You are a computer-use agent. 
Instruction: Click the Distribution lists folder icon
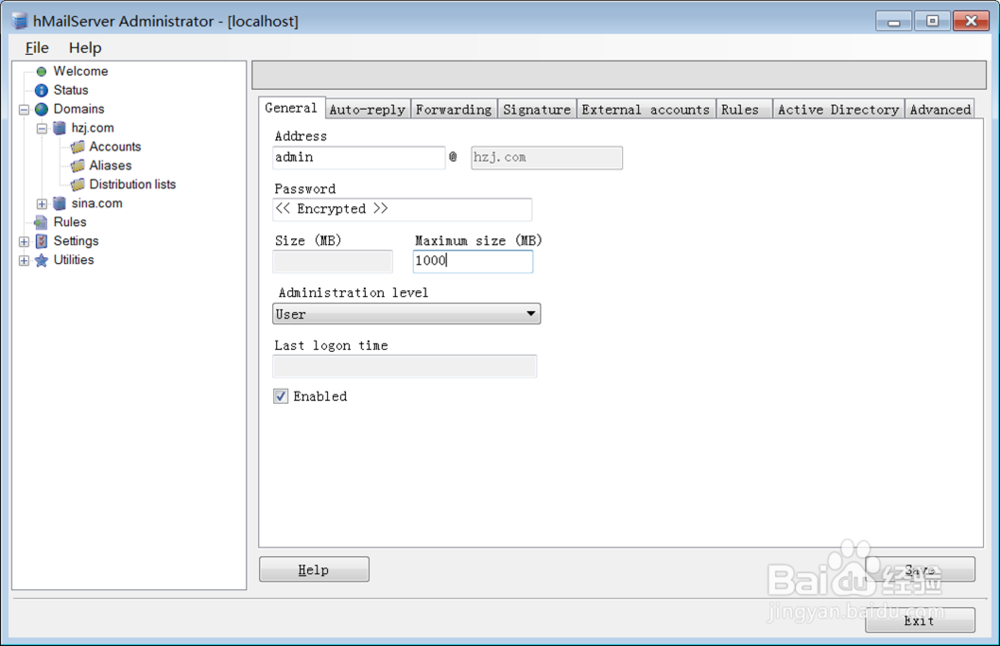pos(78,184)
